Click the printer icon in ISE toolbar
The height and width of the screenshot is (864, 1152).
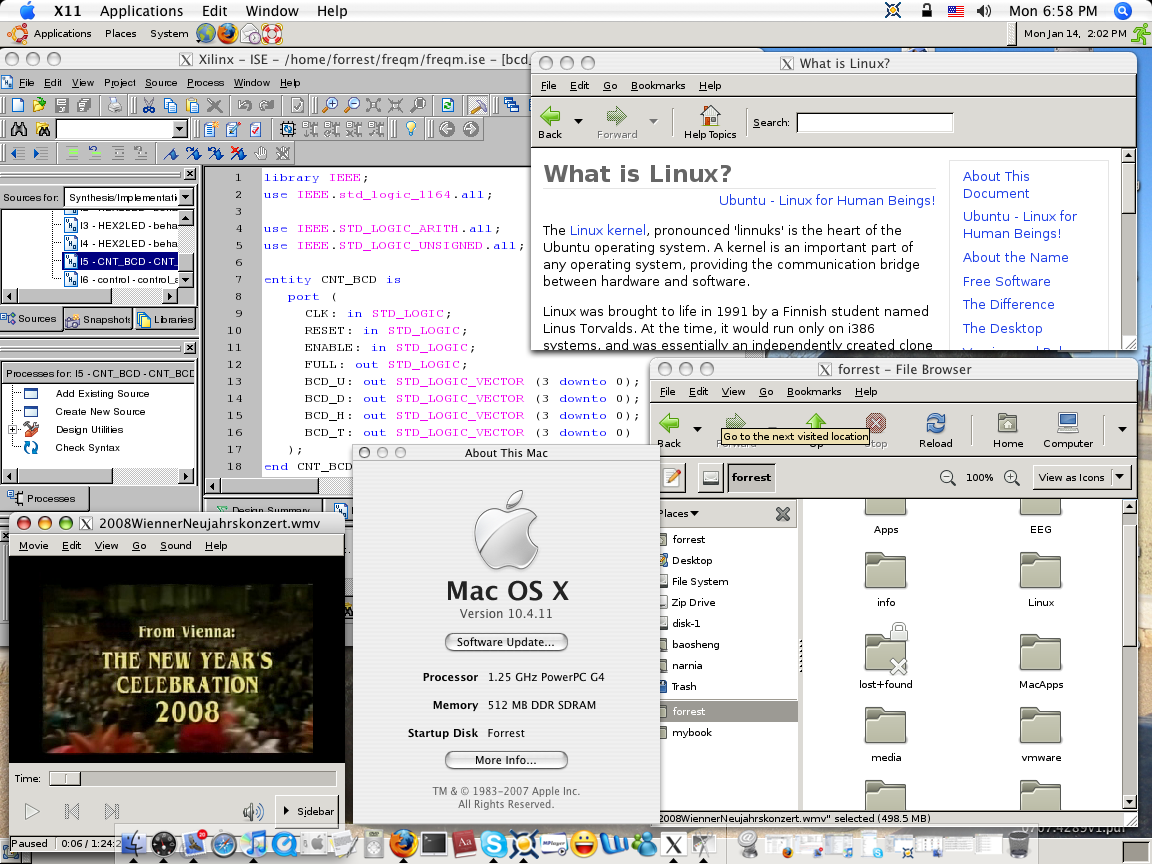point(115,106)
